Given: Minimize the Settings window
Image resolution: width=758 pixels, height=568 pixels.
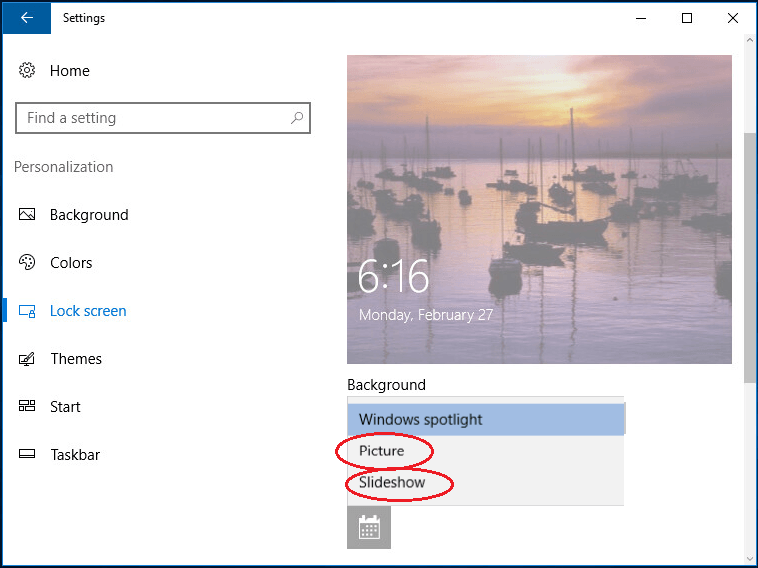Looking at the screenshot, I should (641, 18).
